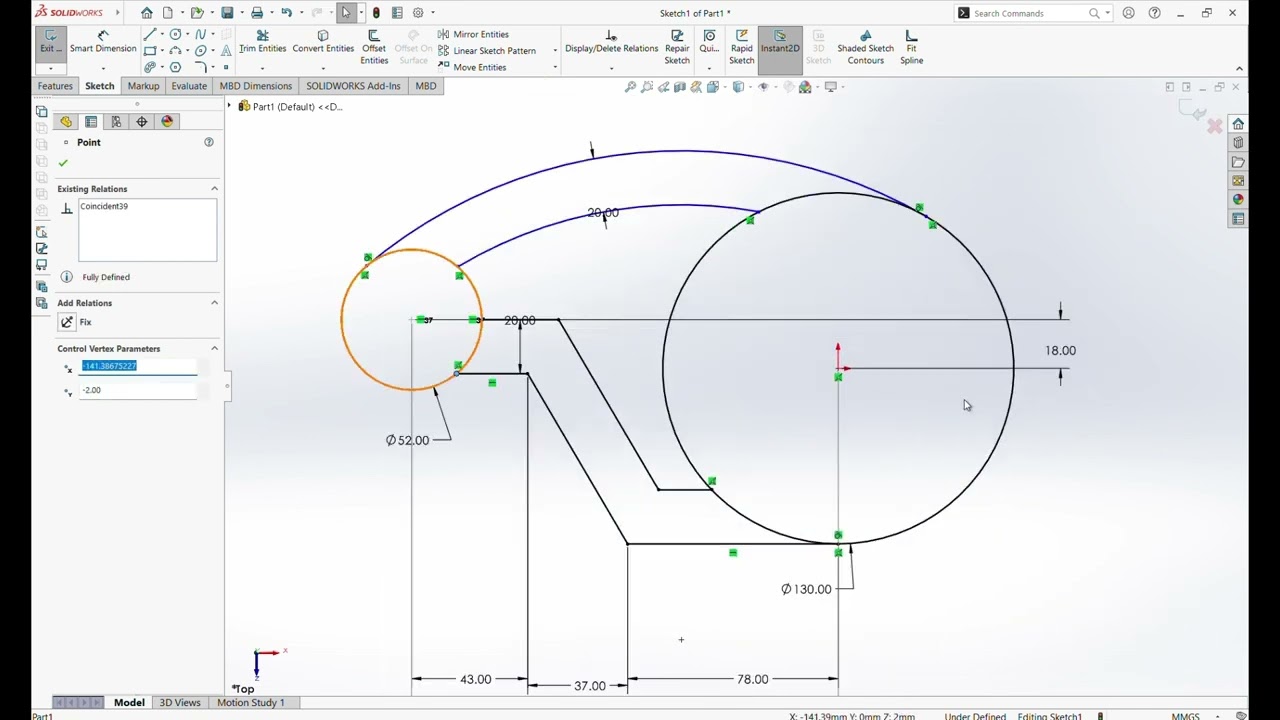Click the green OK checkmark
Image resolution: width=1280 pixels, height=720 pixels.
[63, 163]
